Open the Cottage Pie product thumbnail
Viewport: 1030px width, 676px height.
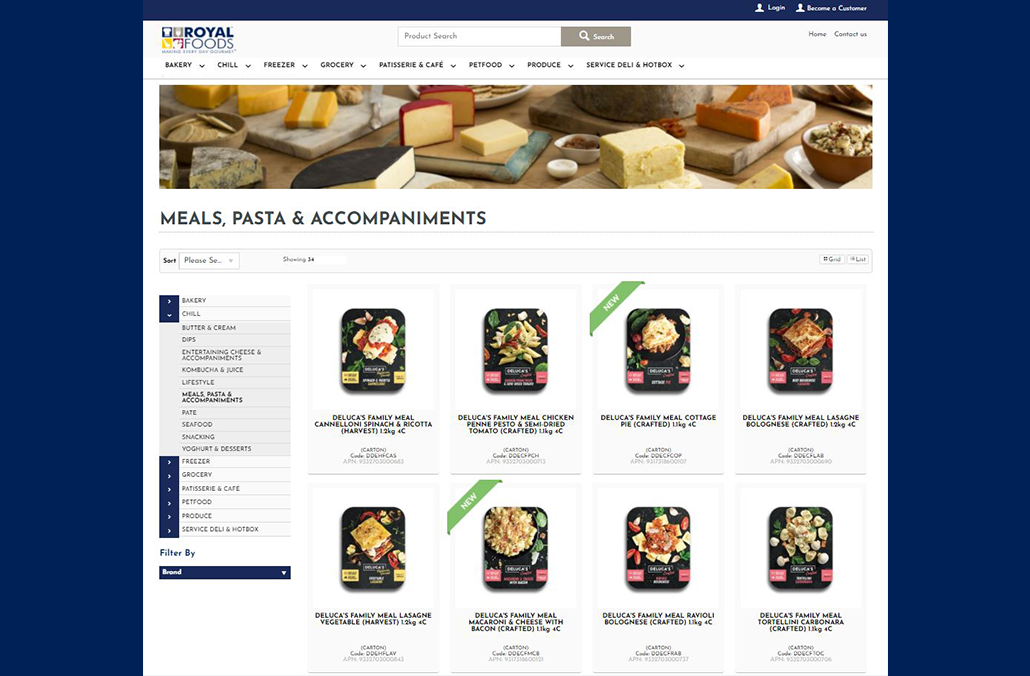(x=658, y=350)
